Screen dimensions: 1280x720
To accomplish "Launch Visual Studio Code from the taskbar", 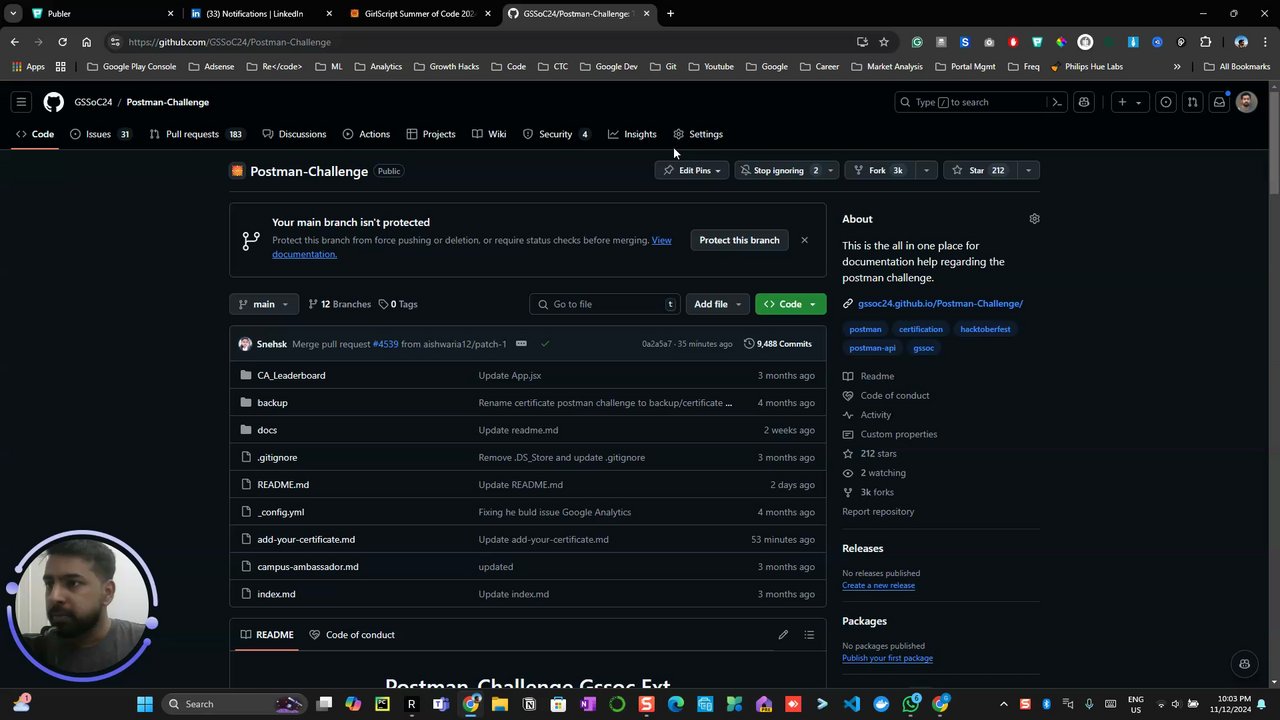I will tap(852, 704).
